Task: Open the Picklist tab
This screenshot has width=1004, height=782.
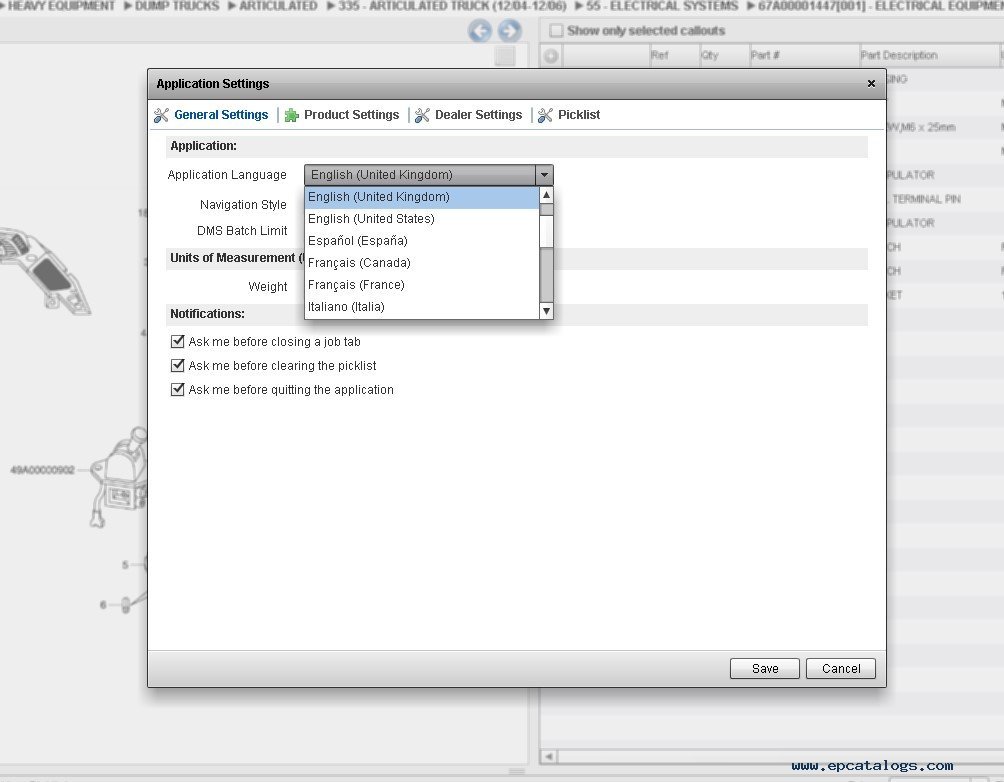Action: pos(579,115)
